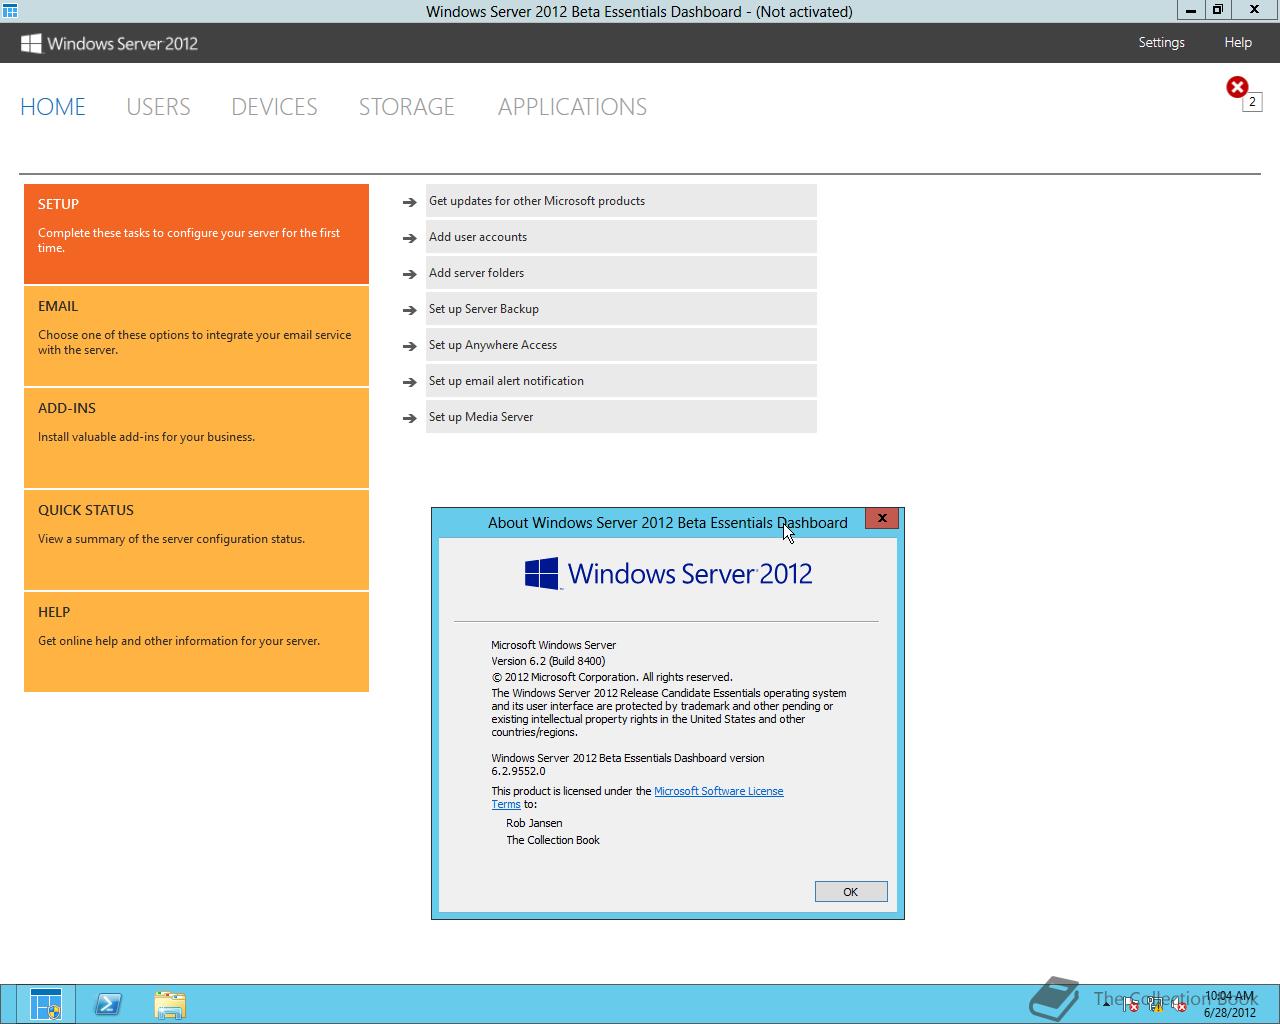Open the Set up Media Server task

pos(621,417)
